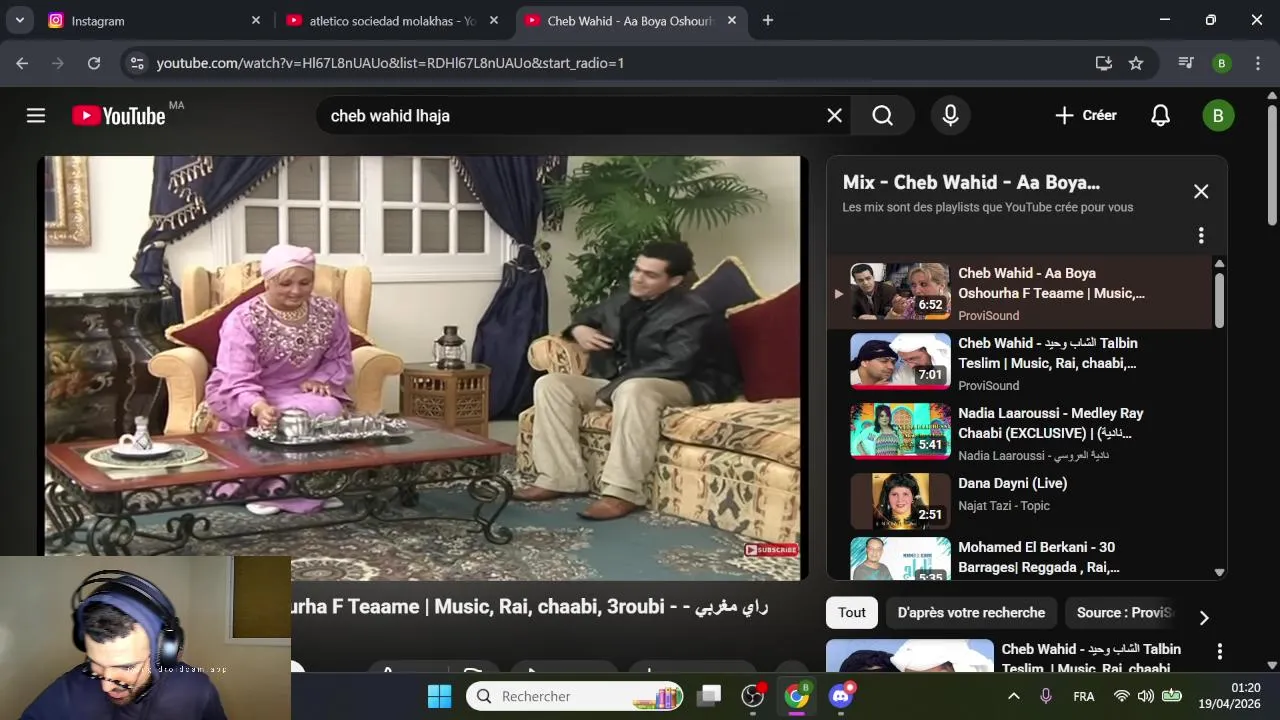Viewport: 1280px width, 720px height.
Task: Open options for suggested Talbin Teslim video
Action: tap(1219, 652)
